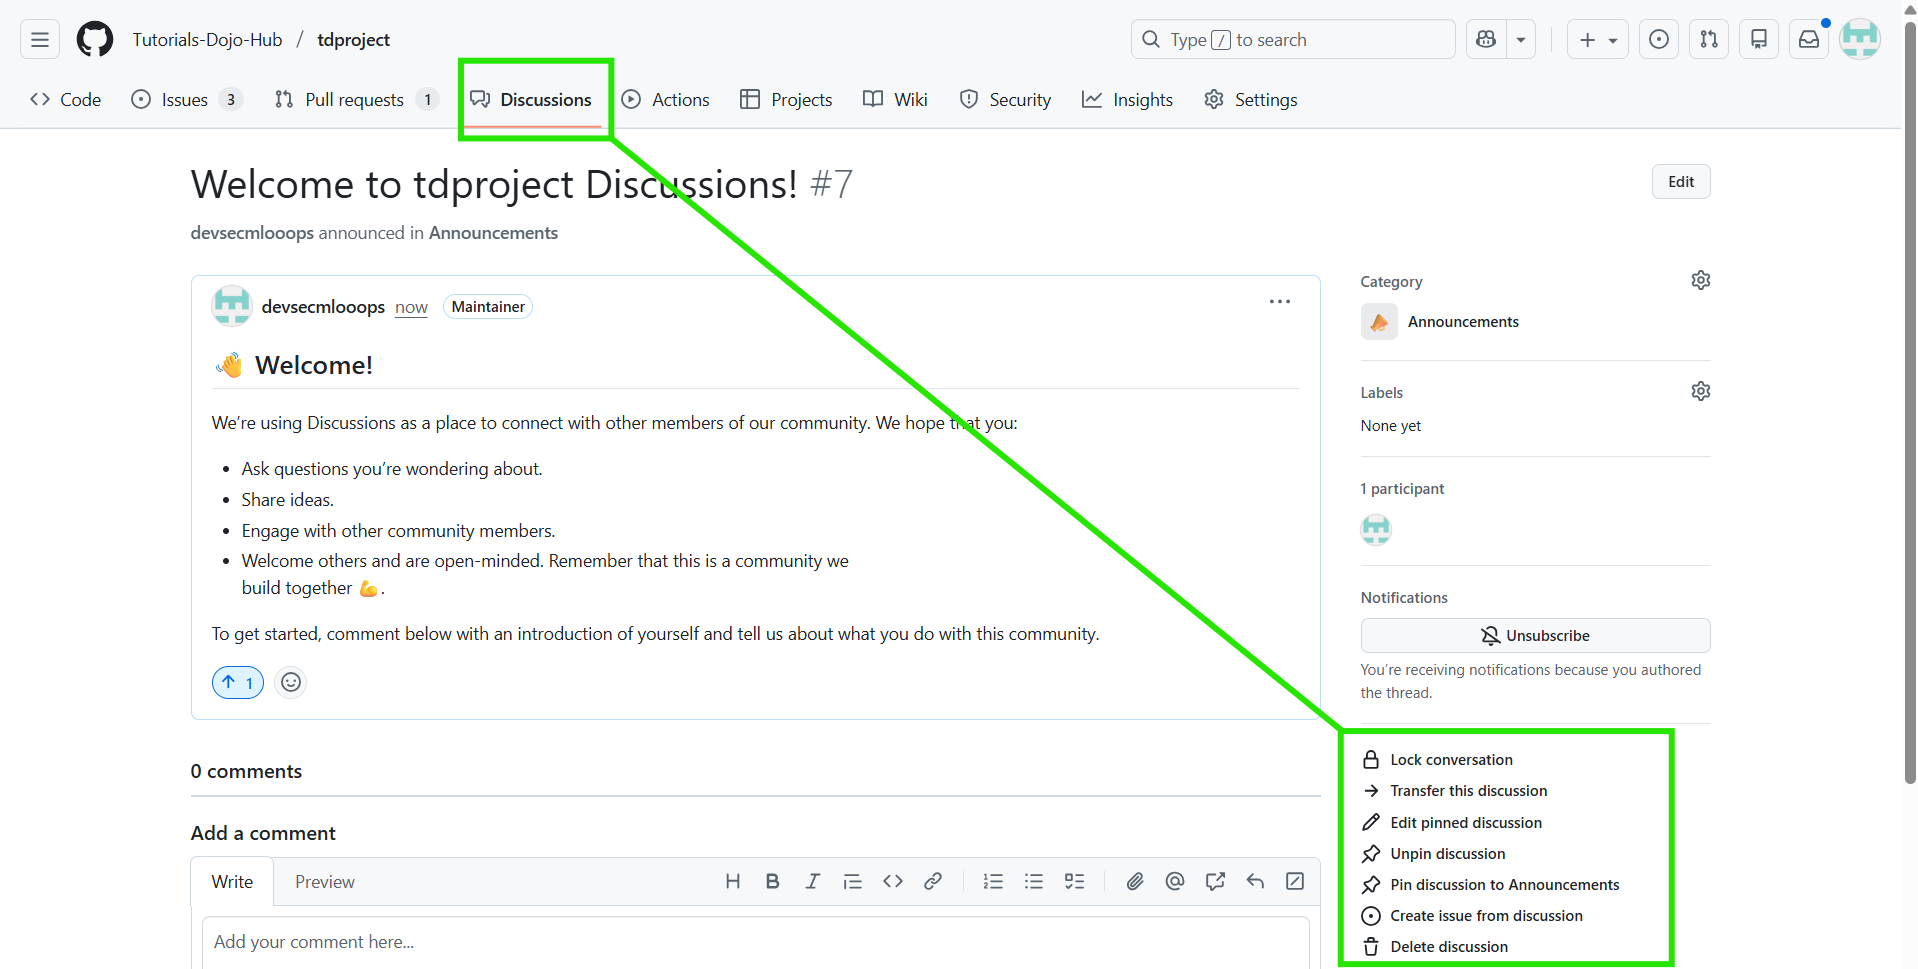Image resolution: width=1918 pixels, height=969 pixels.
Task: Select Delete discussion from the menu
Action: pos(1449,946)
